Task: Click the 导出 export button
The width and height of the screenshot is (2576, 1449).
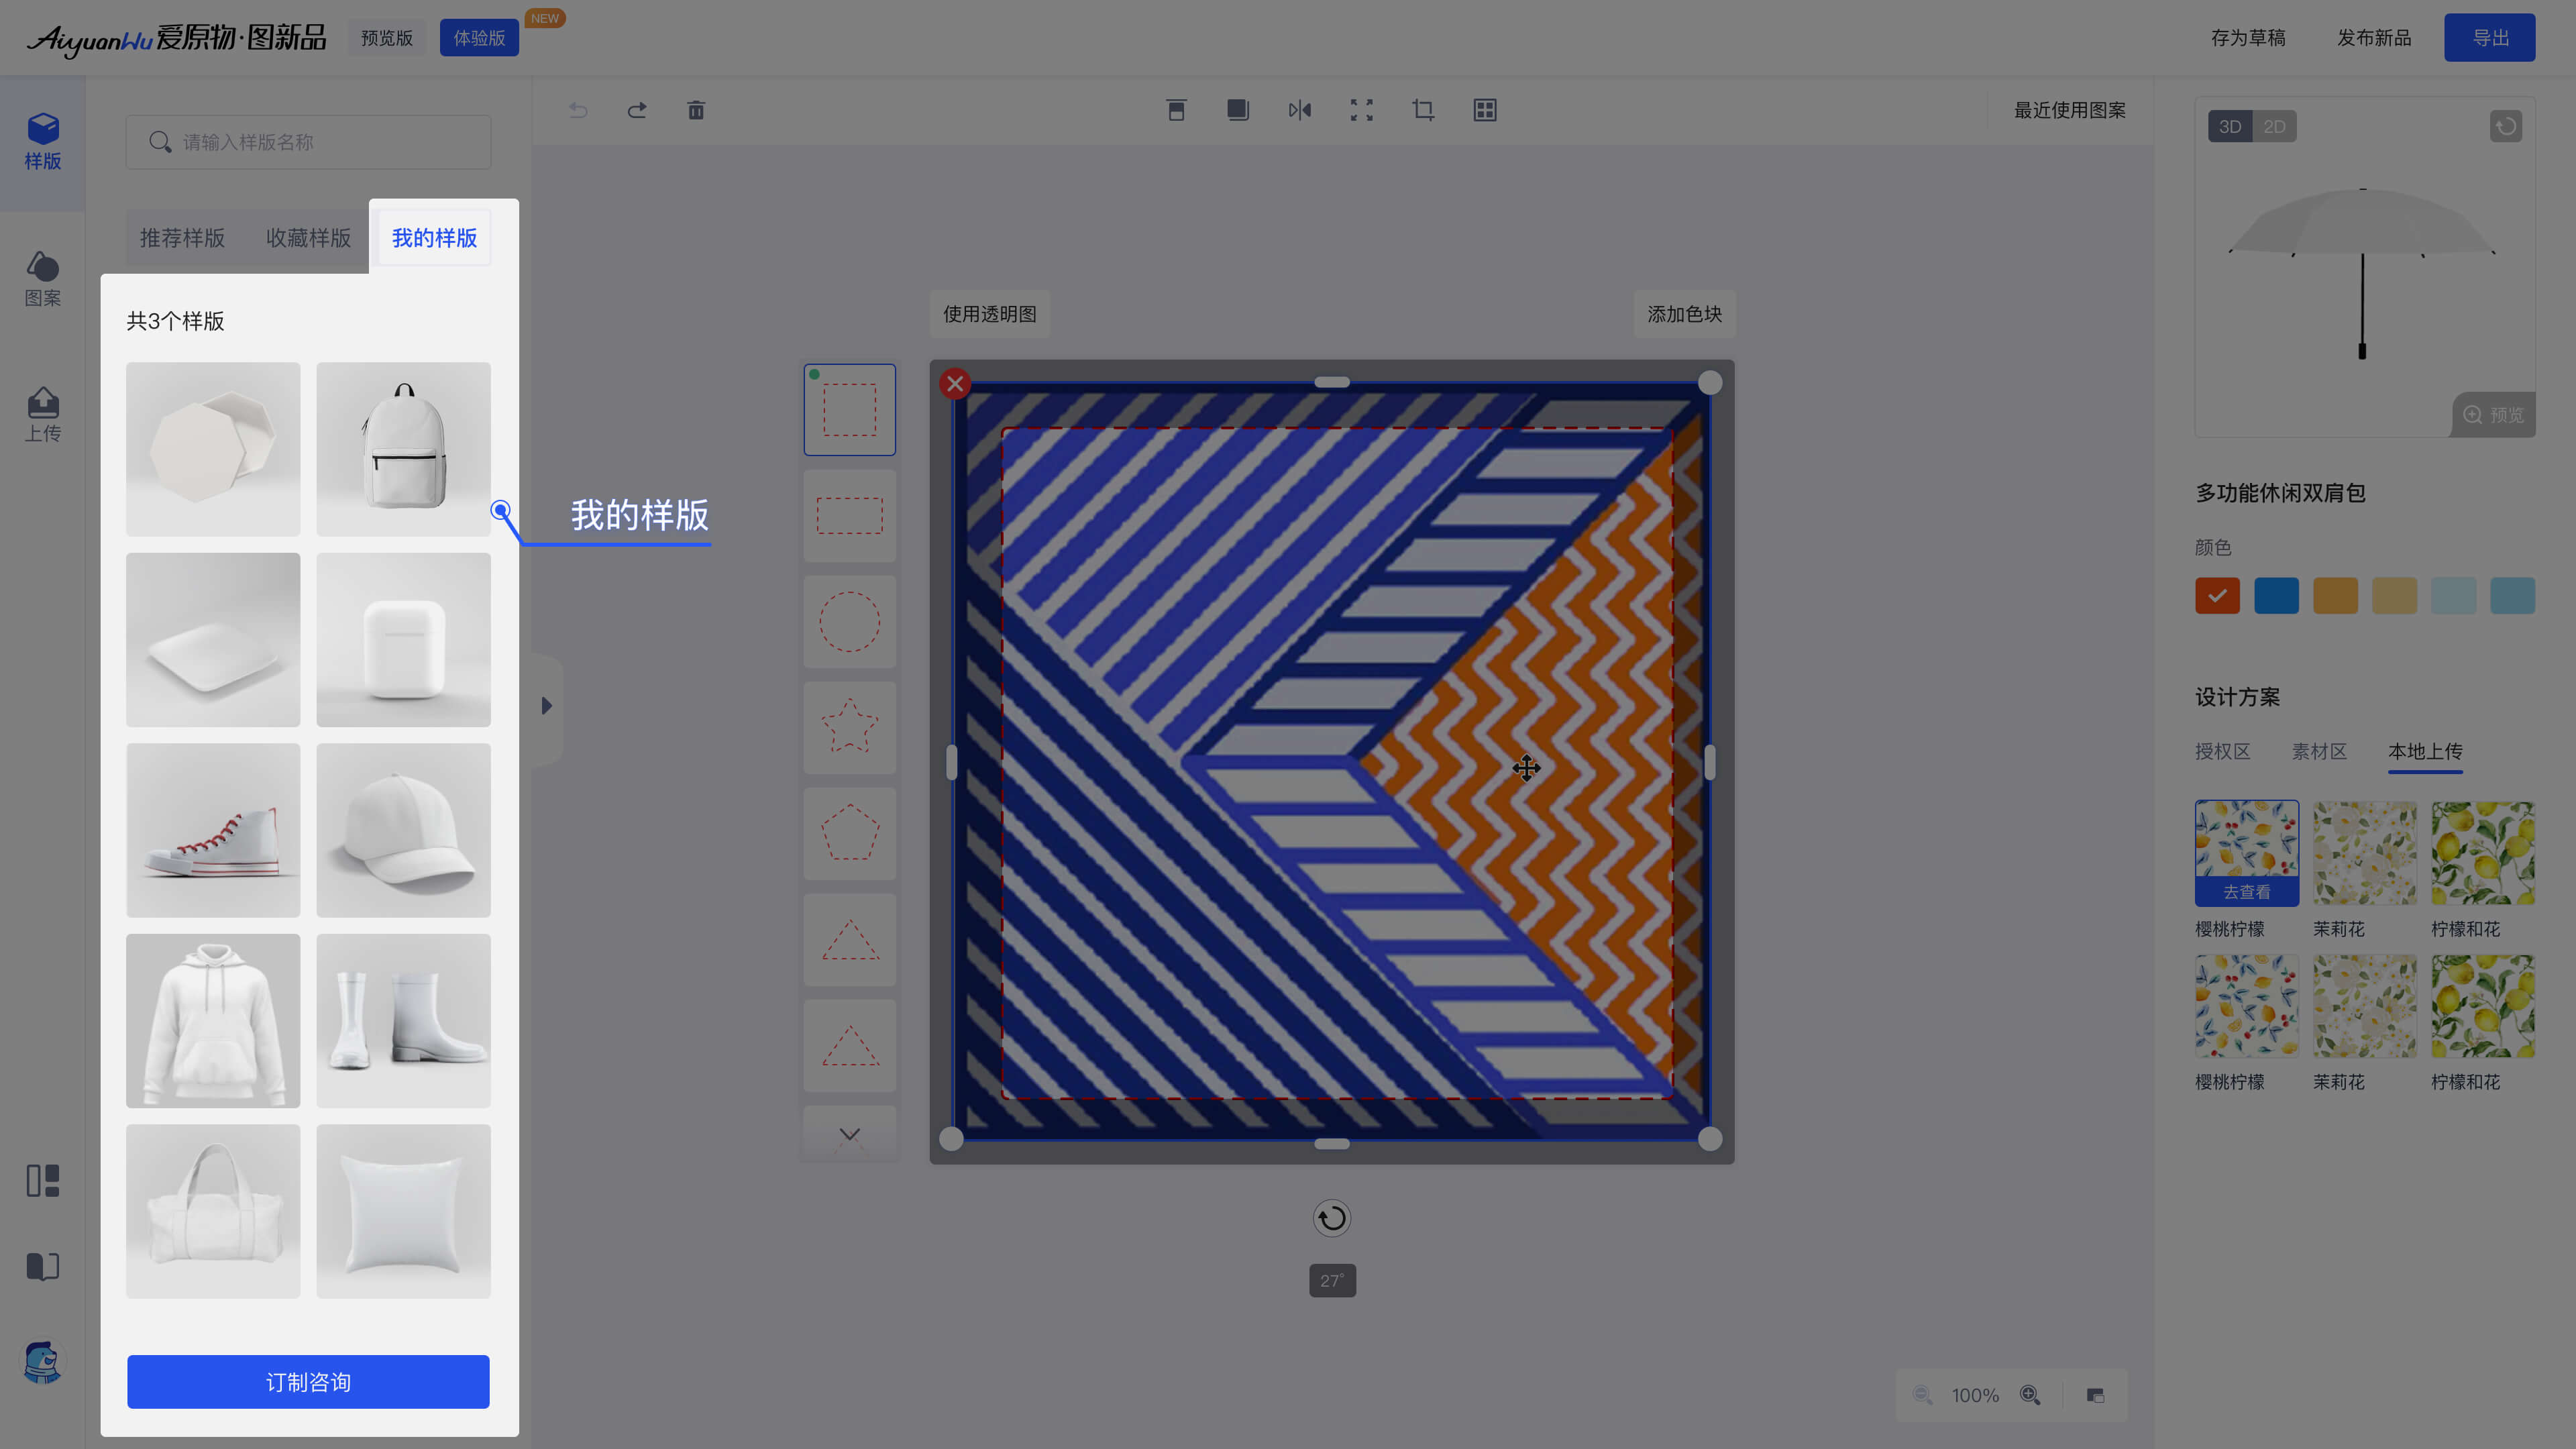Action: click(2489, 38)
